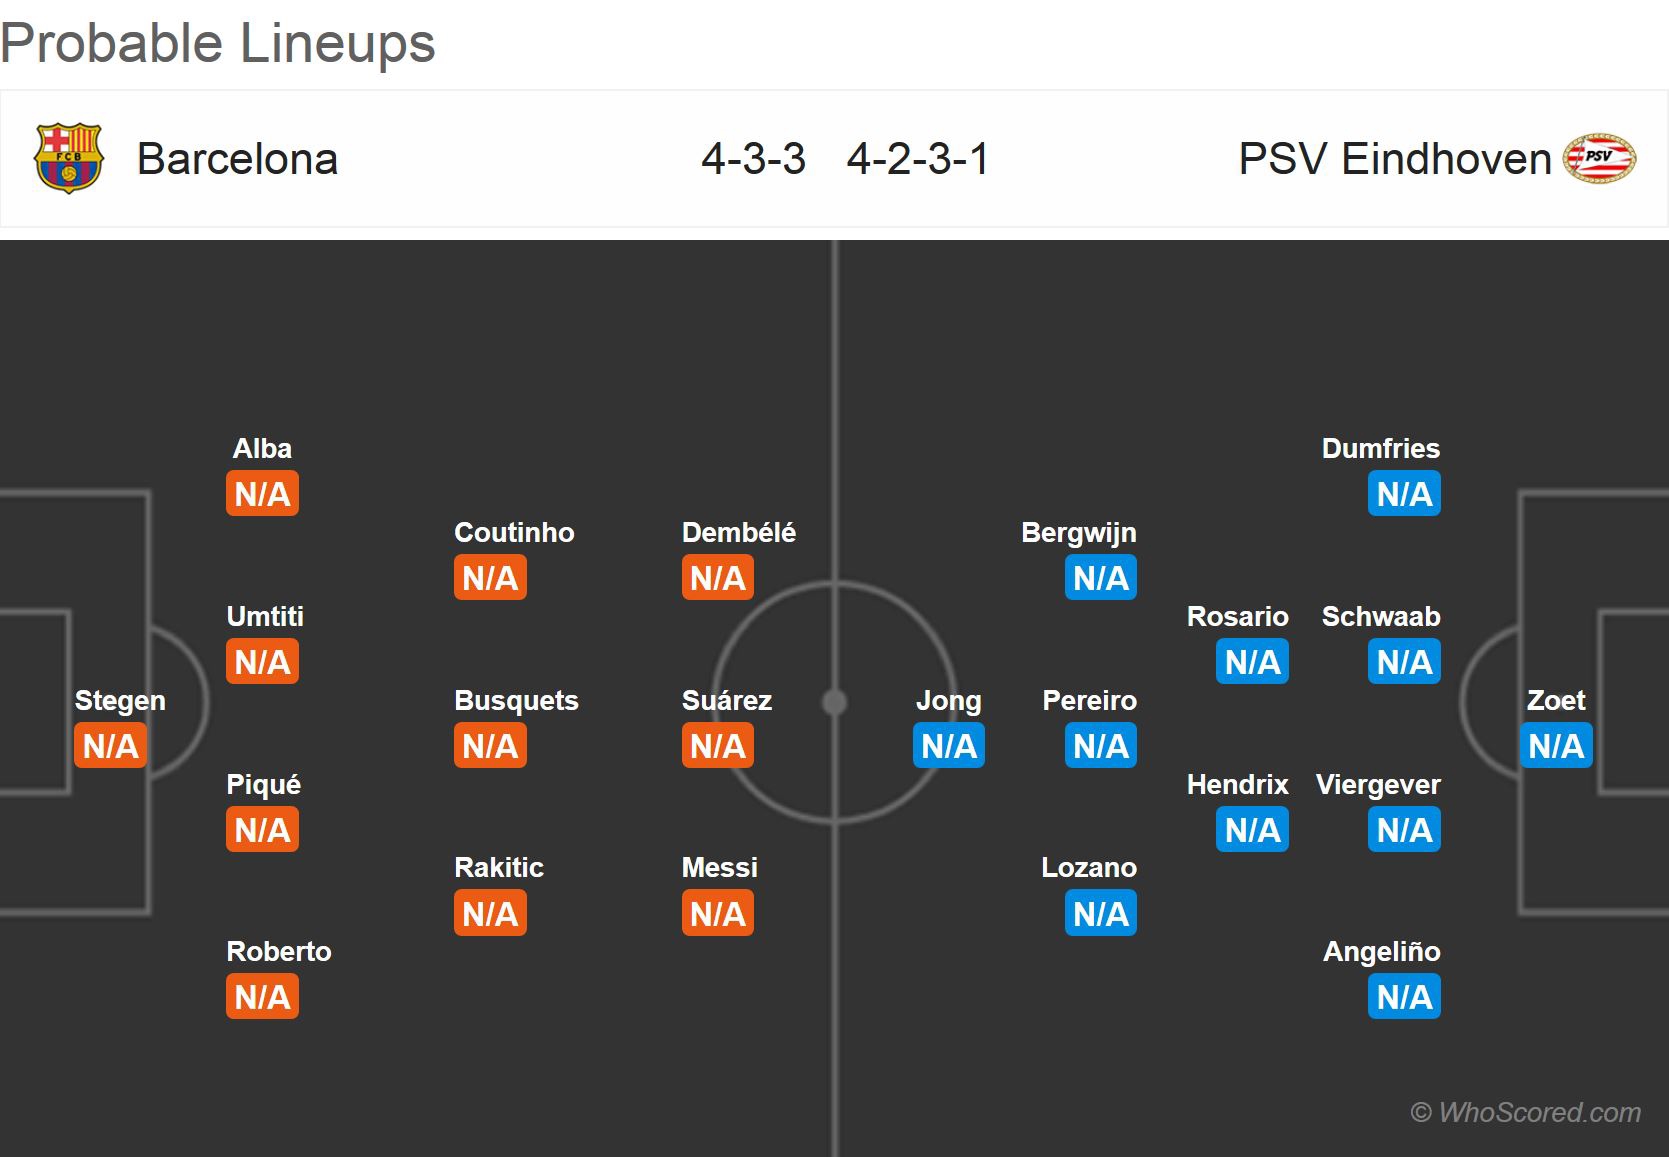Screen dimensions: 1669x1157
Task: Open the Barcelona team name link
Action: click(x=237, y=159)
